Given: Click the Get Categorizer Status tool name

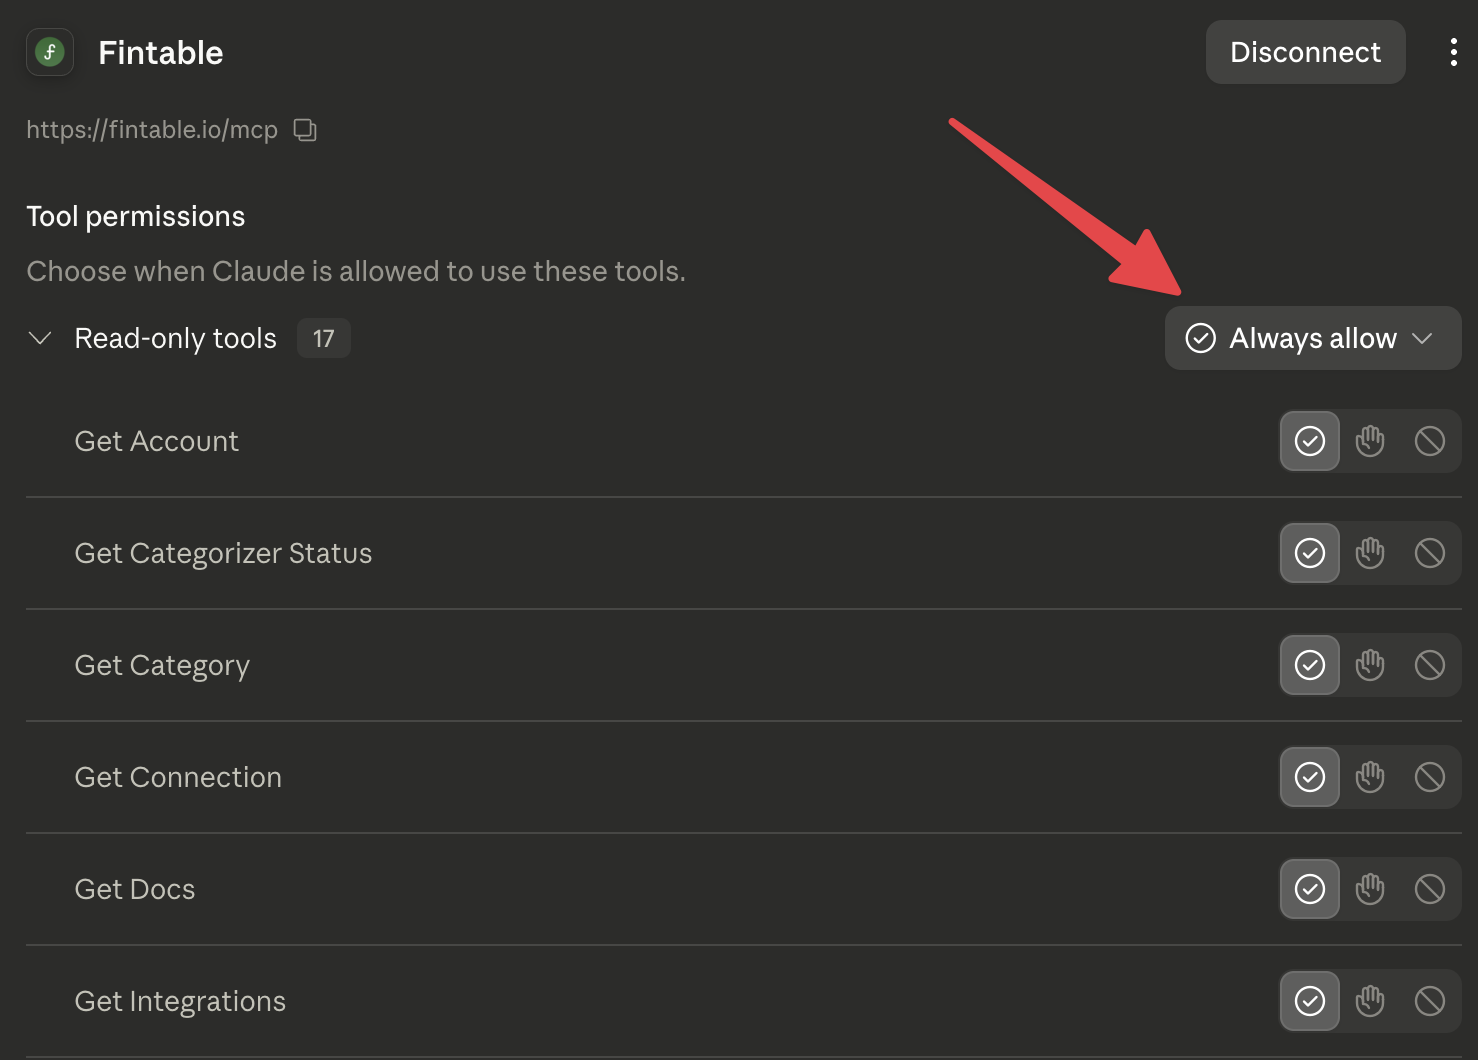Looking at the screenshot, I should click(223, 553).
